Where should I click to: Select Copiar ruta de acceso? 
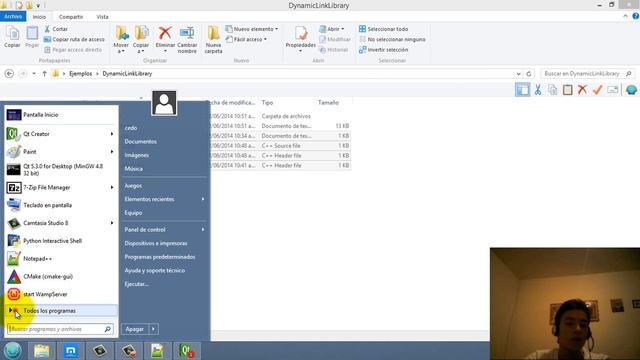[x=74, y=39]
